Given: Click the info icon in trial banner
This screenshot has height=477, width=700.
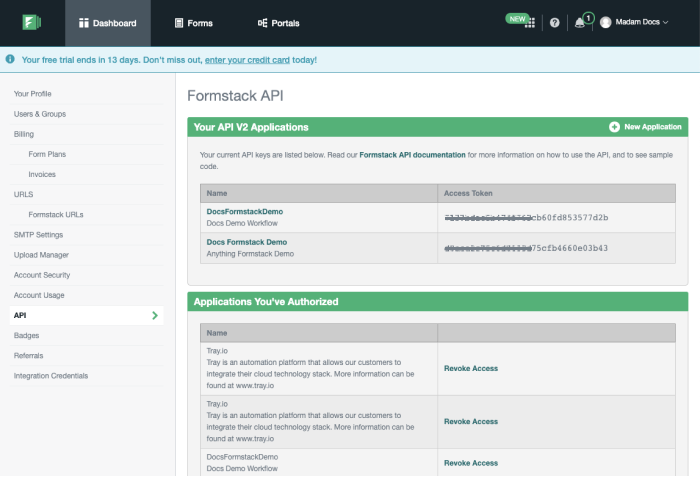Looking at the screenshot, I should 10,59.
